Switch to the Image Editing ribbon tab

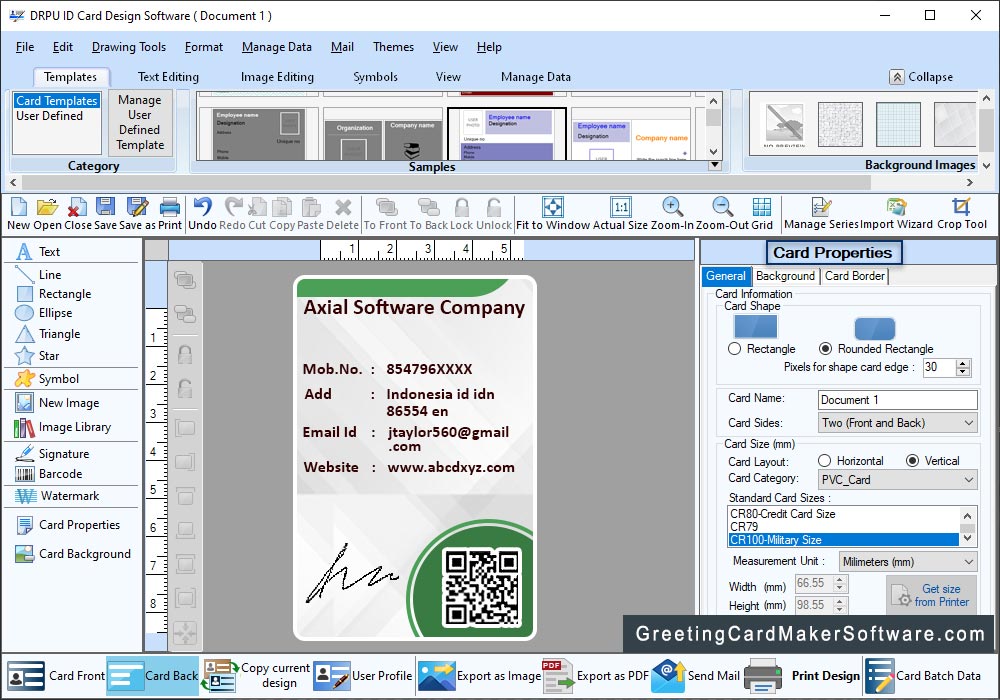pos(277,77)
